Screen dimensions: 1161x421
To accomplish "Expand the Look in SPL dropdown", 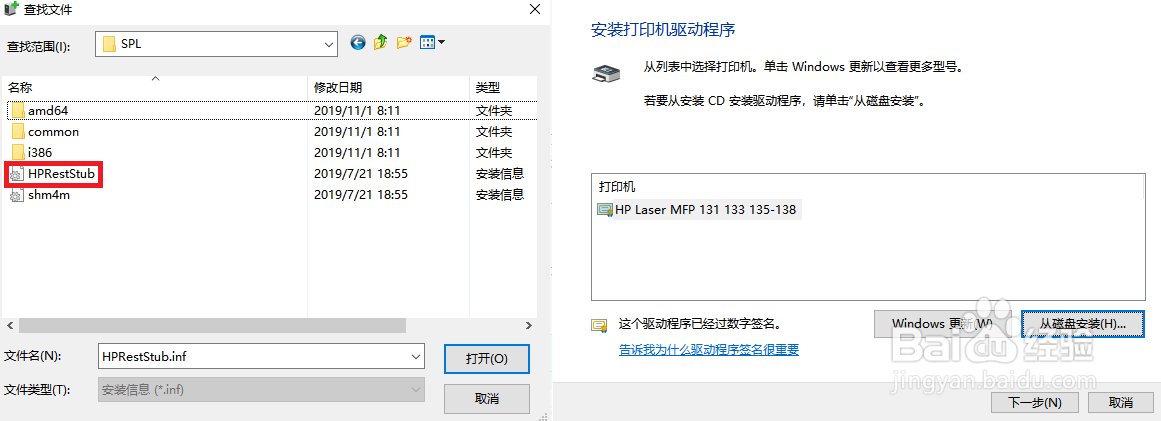I will pos(329,44).
